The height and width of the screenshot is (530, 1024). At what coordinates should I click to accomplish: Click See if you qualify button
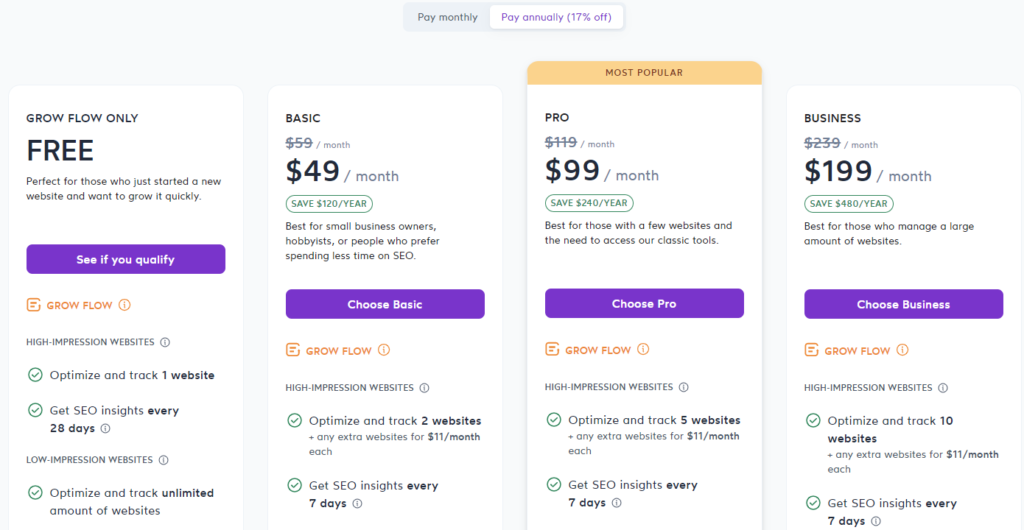click(126, 259)
